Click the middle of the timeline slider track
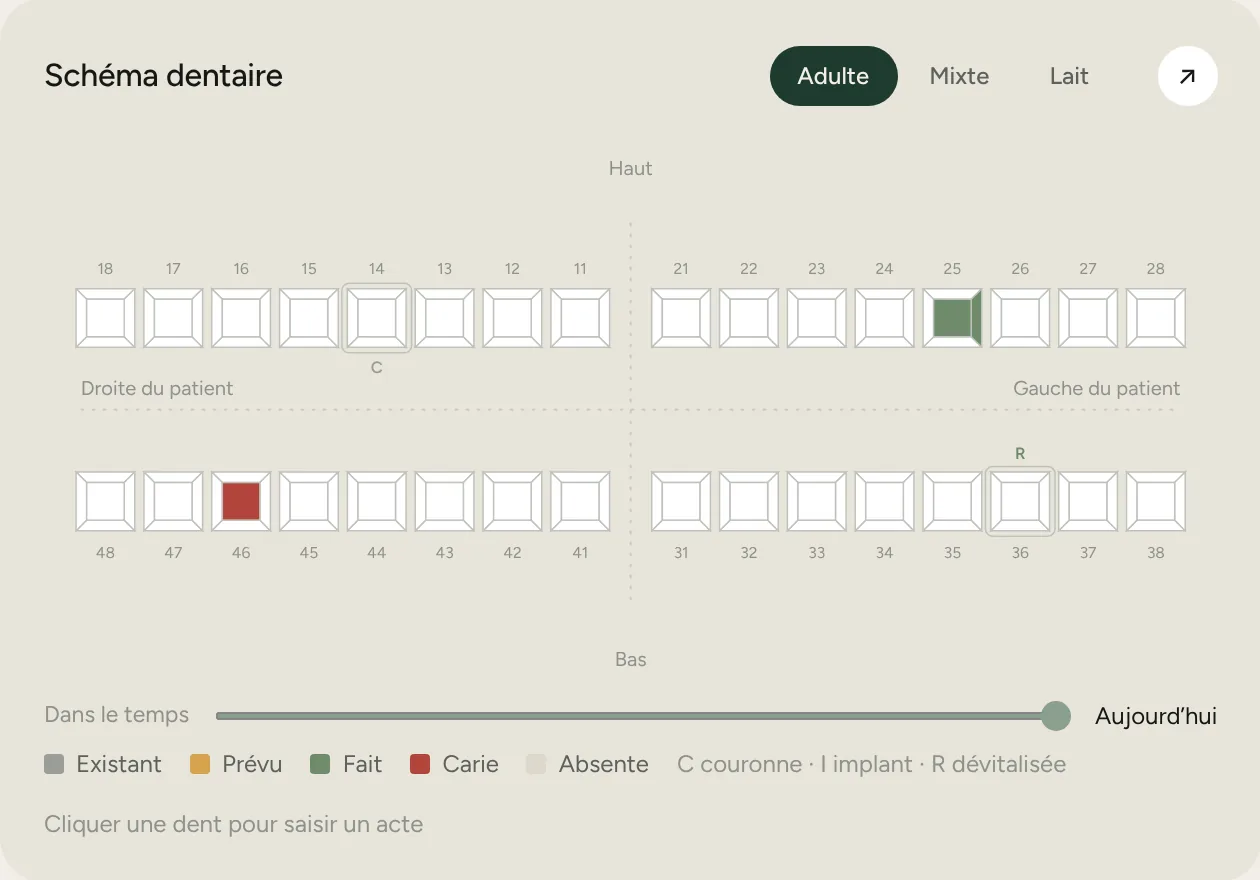The image size is (1260, 880). point(636,716)
